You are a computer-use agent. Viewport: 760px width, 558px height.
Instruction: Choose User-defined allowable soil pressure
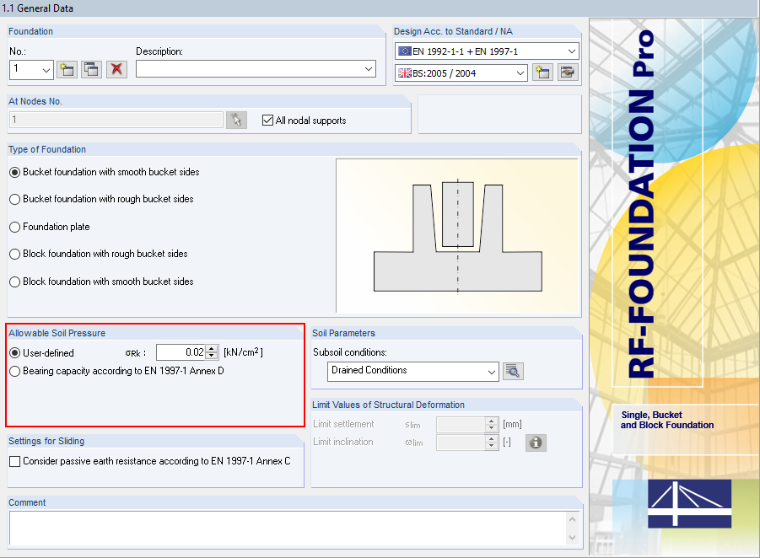(15, 353)
